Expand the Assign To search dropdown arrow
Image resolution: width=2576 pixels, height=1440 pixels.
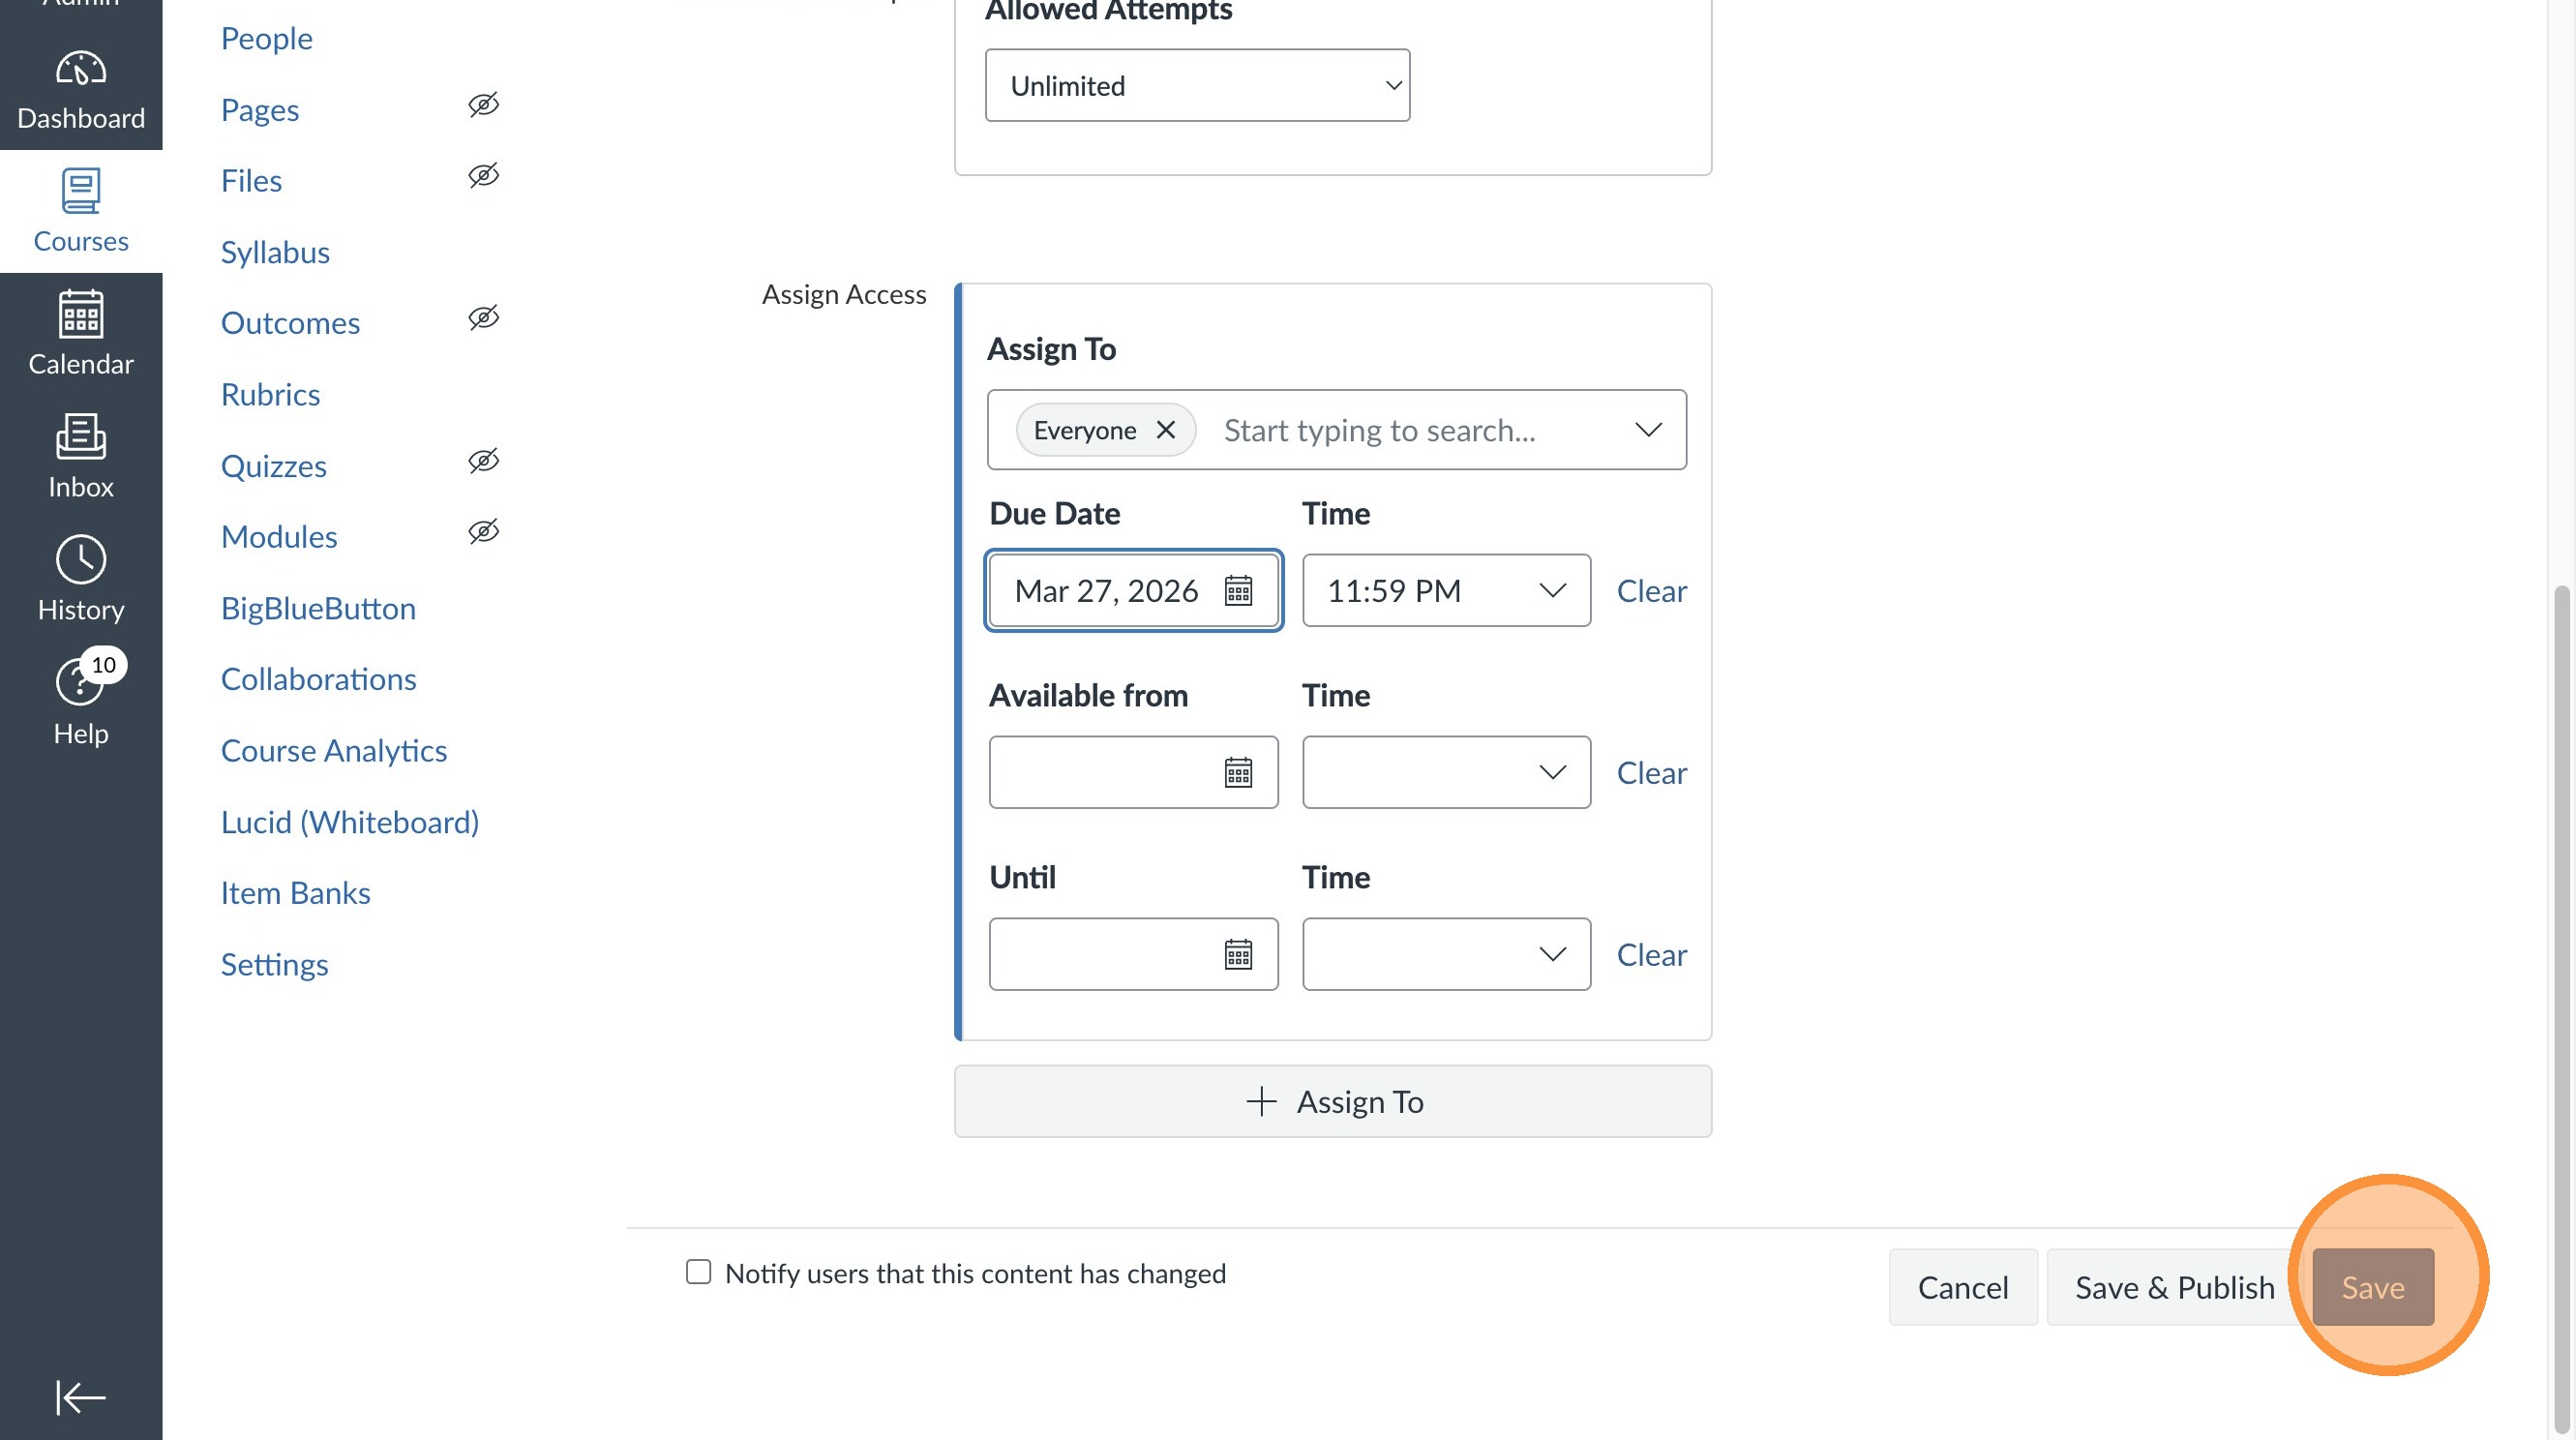click(1647, 430)
